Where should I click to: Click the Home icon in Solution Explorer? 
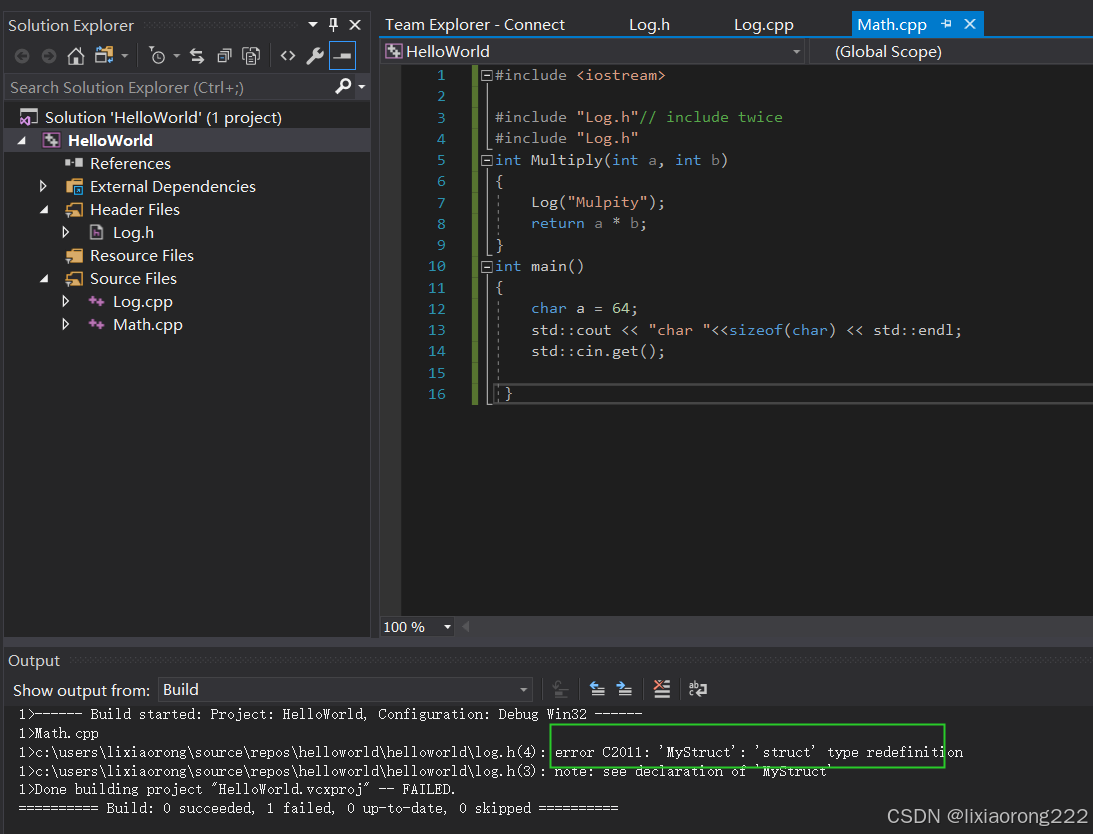click(x=76, y=55)
